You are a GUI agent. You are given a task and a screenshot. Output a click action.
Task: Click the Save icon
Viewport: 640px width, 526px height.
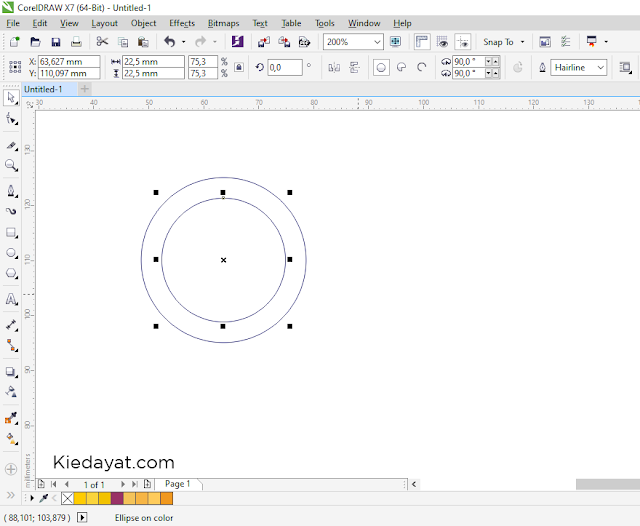(56, 42)
